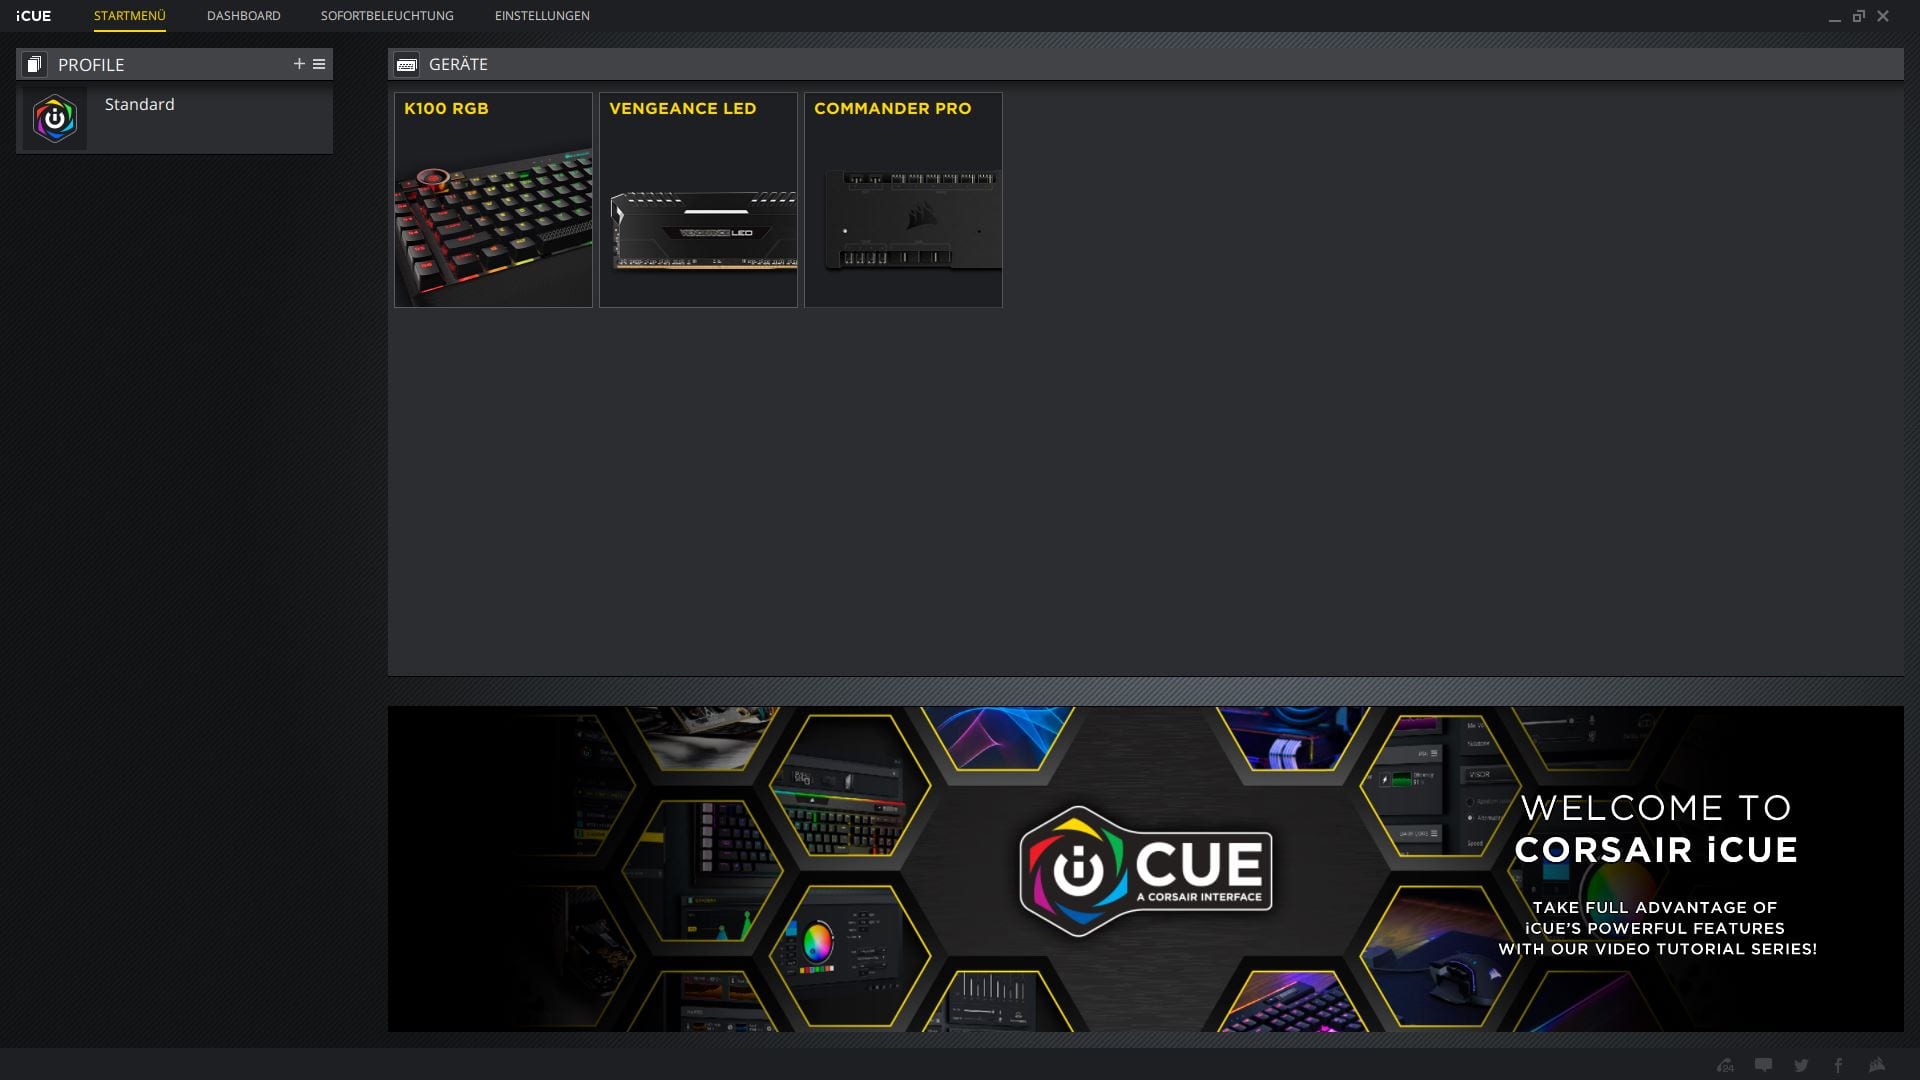
Task: Open the Sofortbeleuchtung tab
Action: tap(387, 16)
